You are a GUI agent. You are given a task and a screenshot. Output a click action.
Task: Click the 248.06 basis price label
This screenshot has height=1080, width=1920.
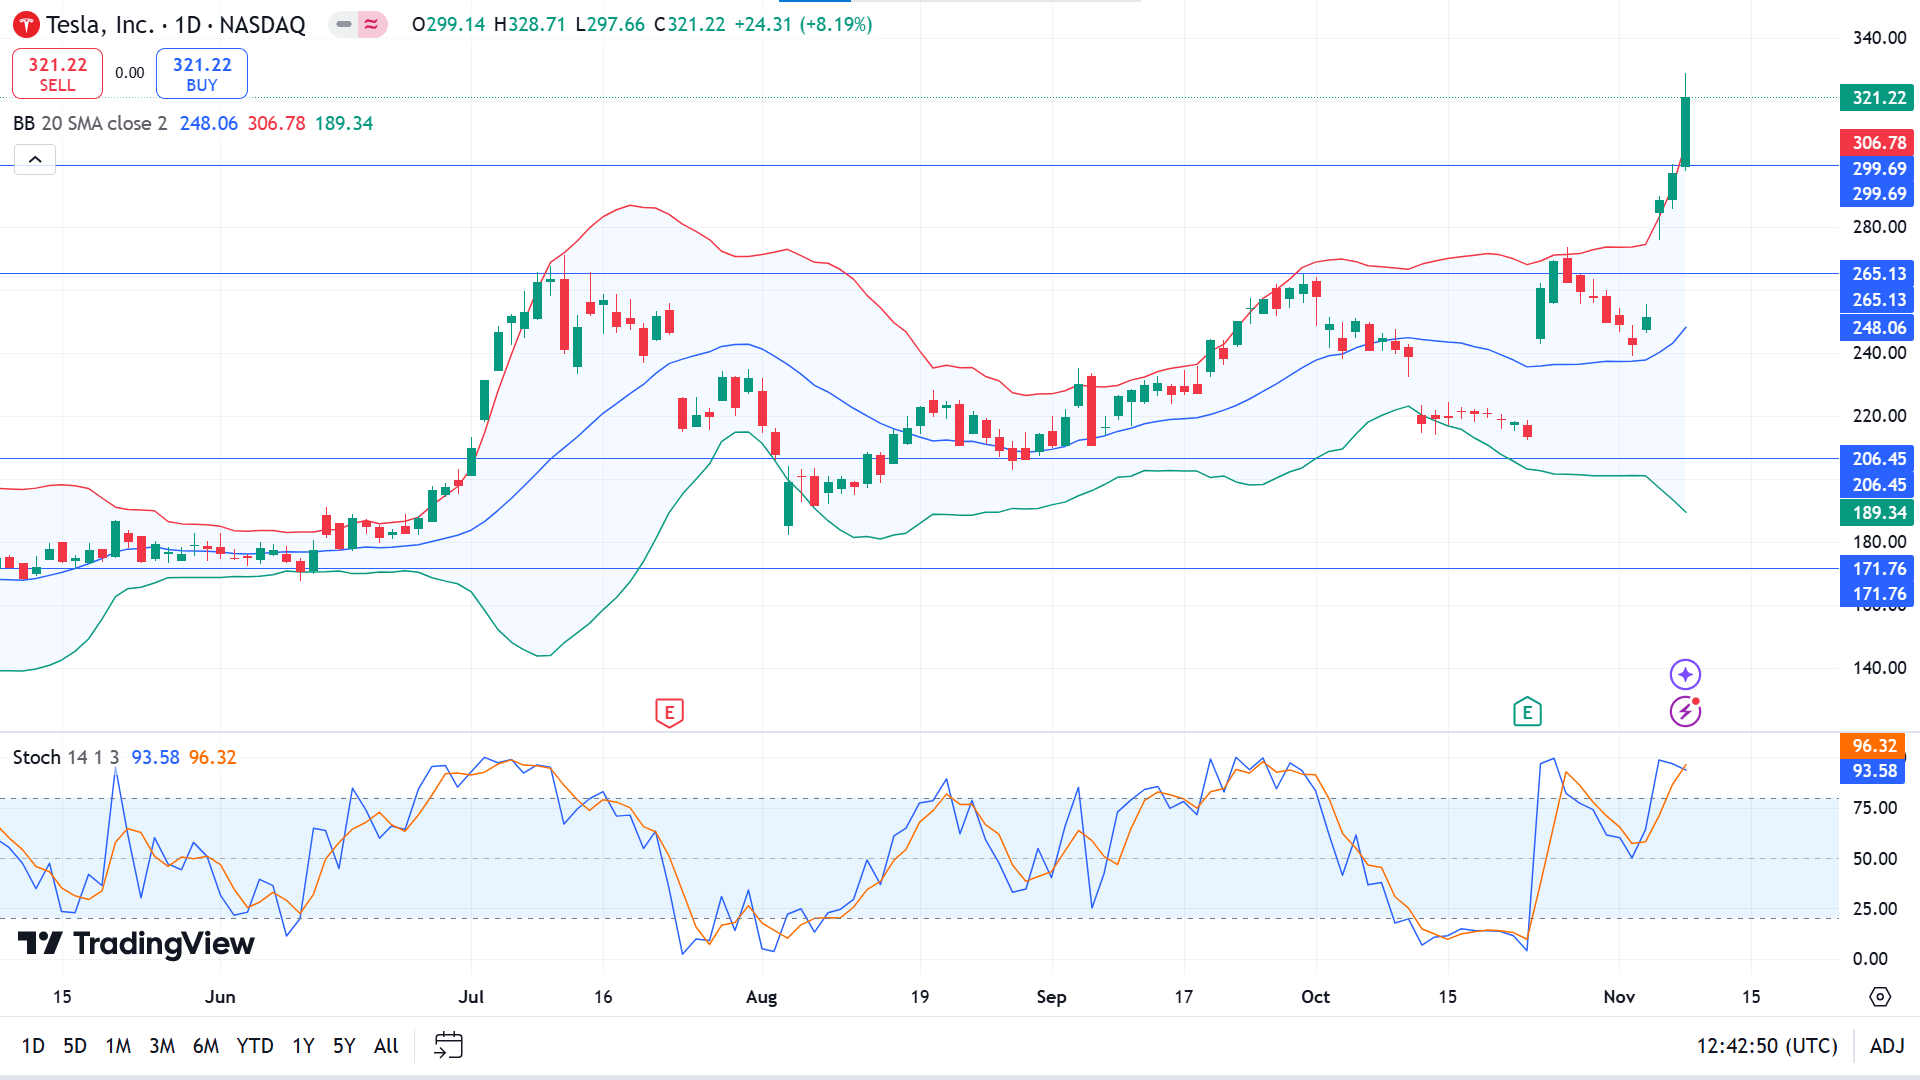pos(1877,328)
